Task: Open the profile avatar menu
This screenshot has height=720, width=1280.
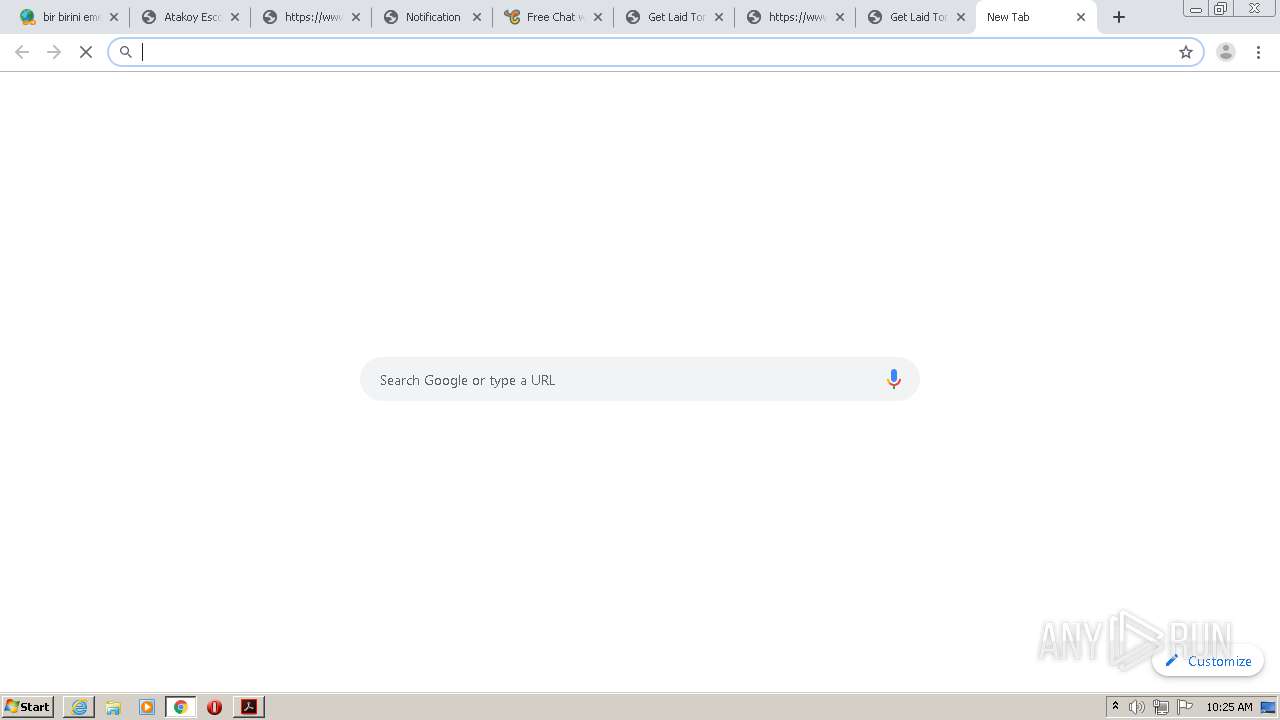Action: (x=1226, y=52)
